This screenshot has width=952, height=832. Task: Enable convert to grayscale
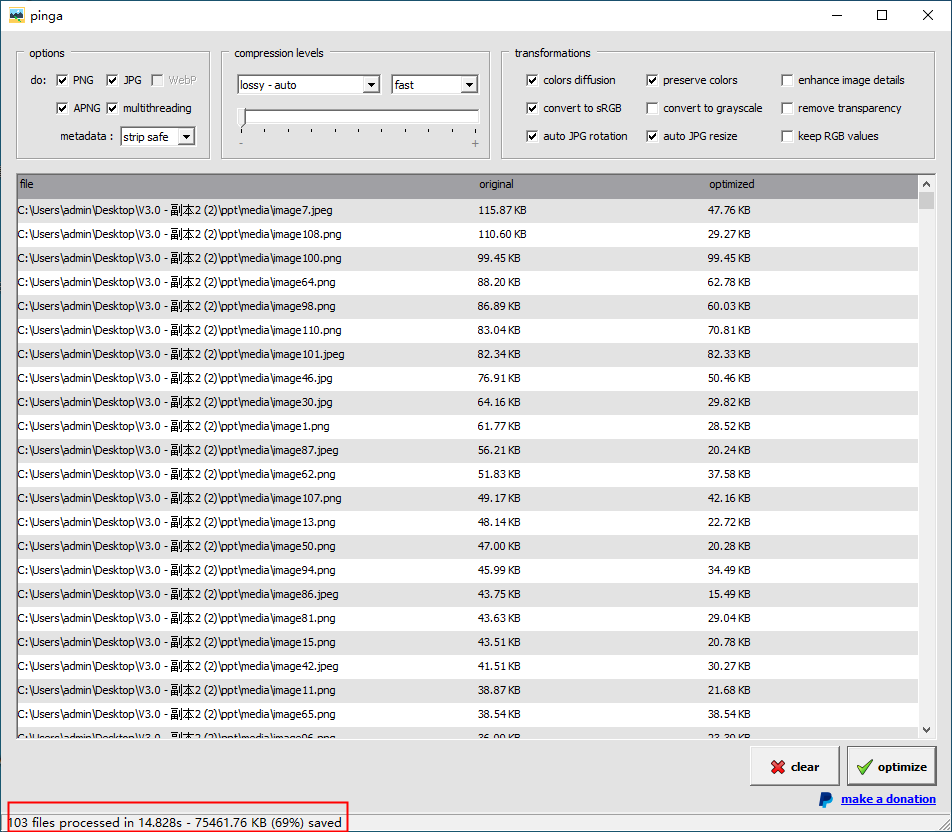click(653, 108)
